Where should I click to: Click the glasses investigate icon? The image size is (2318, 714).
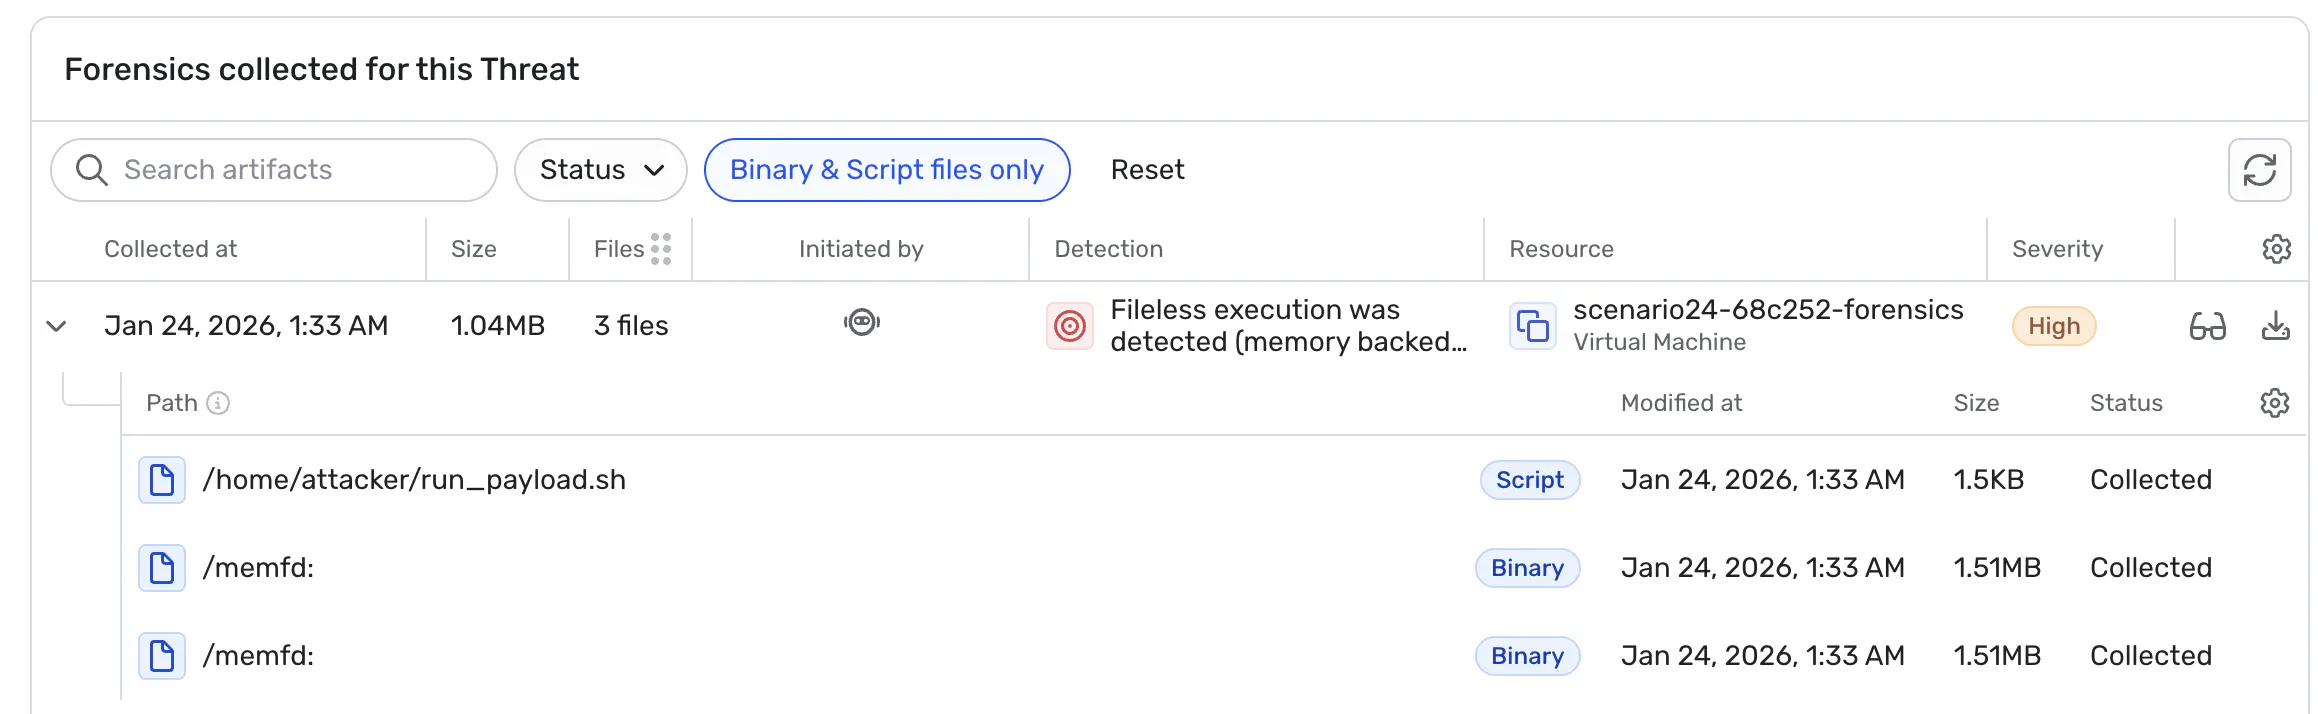click(2207, 326)
